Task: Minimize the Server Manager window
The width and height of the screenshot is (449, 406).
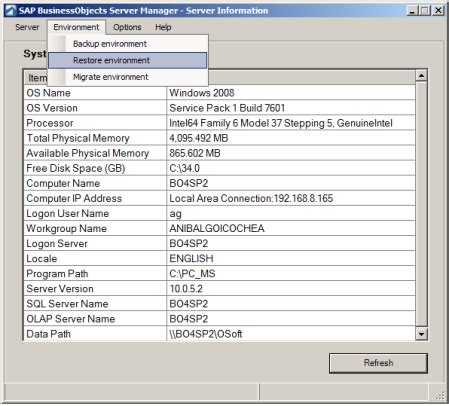Action: click(412, 11)
